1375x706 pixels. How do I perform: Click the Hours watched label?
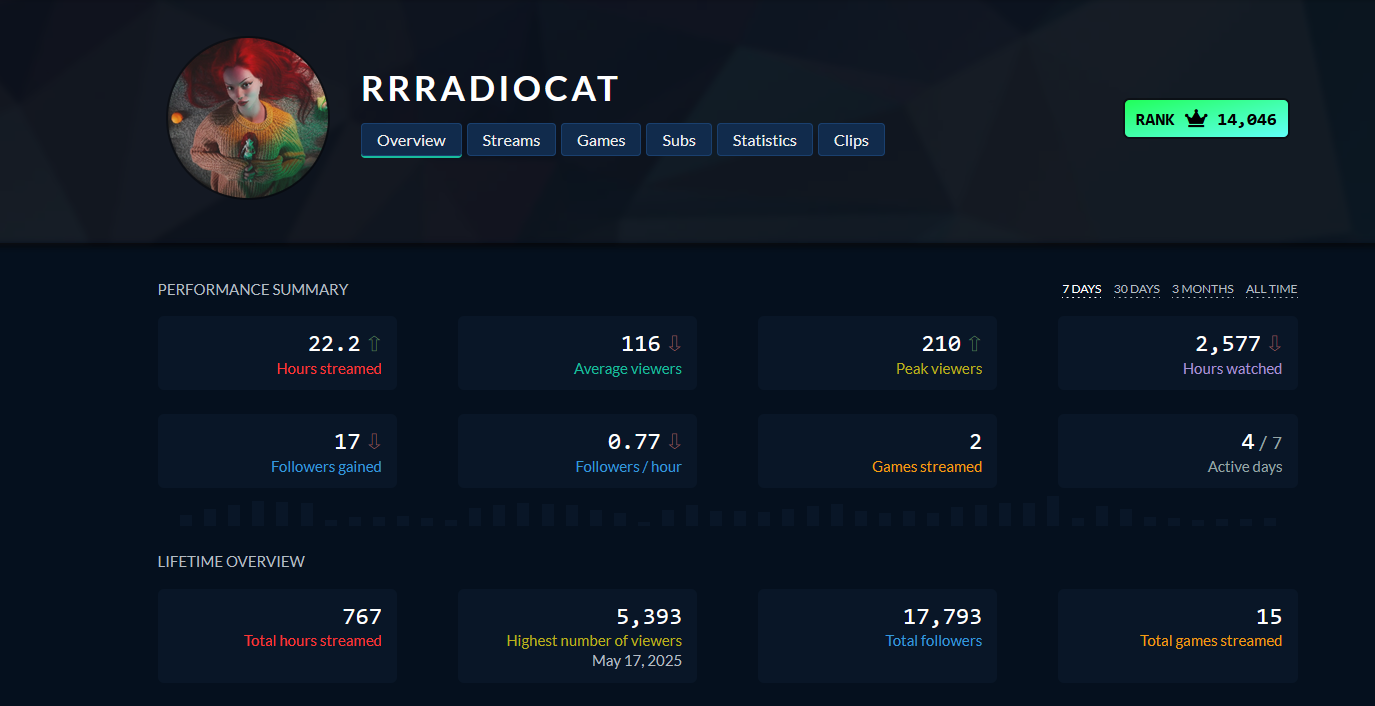click(1232, 369)
